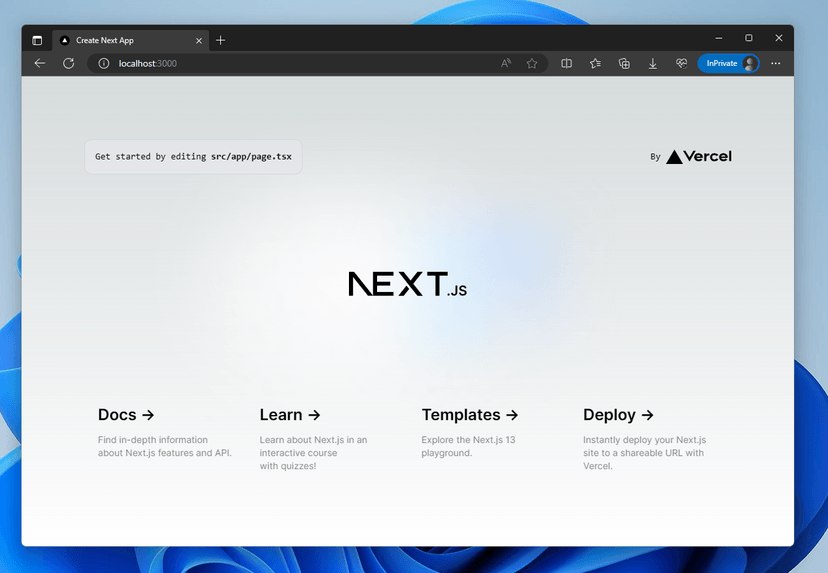View site information icon in address bar
Screen dimensions: 828x573
click(104, 63)
